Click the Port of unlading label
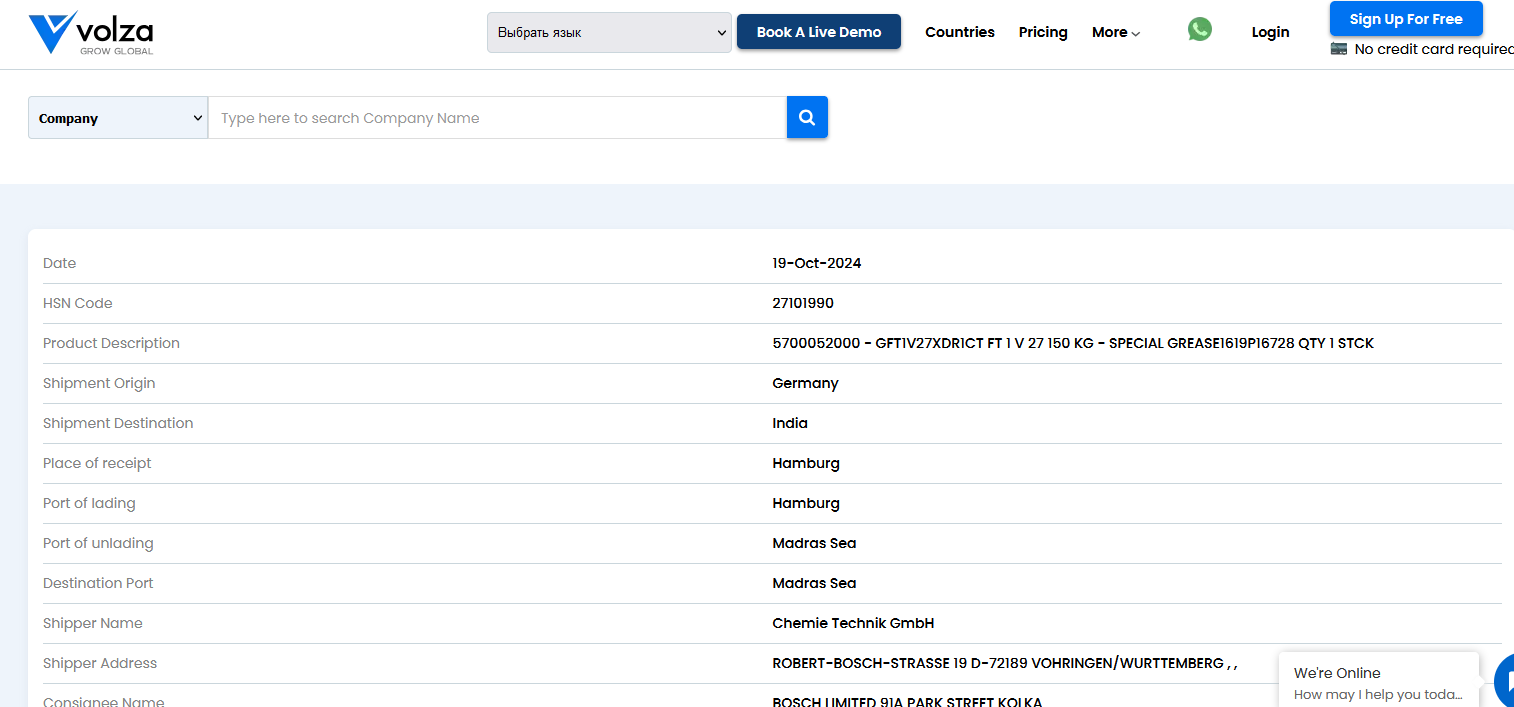This screenshot has height=707, width=1514. pos(98,543)
